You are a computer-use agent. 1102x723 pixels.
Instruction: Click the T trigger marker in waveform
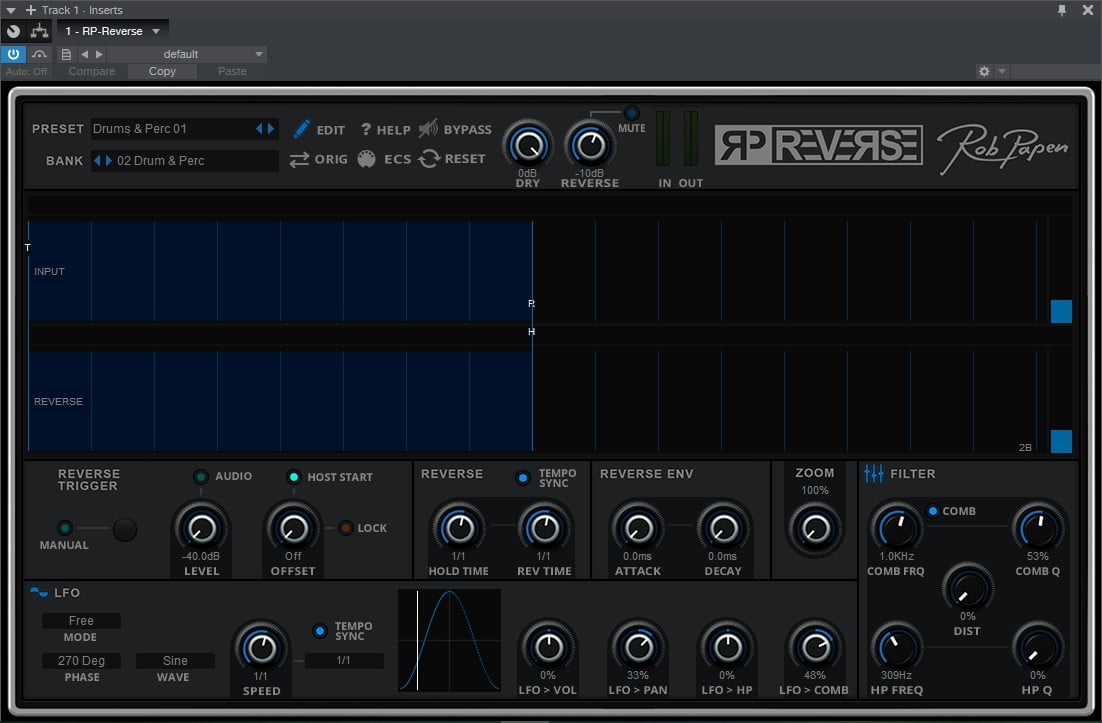27,247
